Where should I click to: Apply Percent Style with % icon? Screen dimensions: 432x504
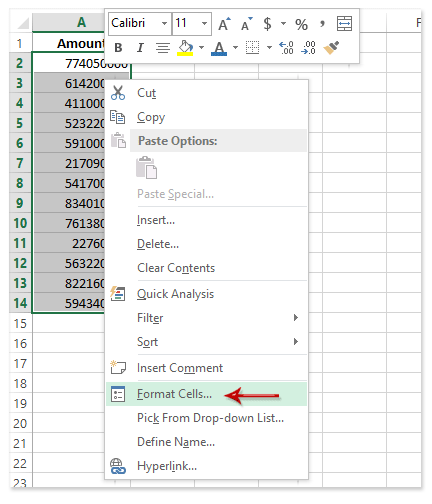301,24
